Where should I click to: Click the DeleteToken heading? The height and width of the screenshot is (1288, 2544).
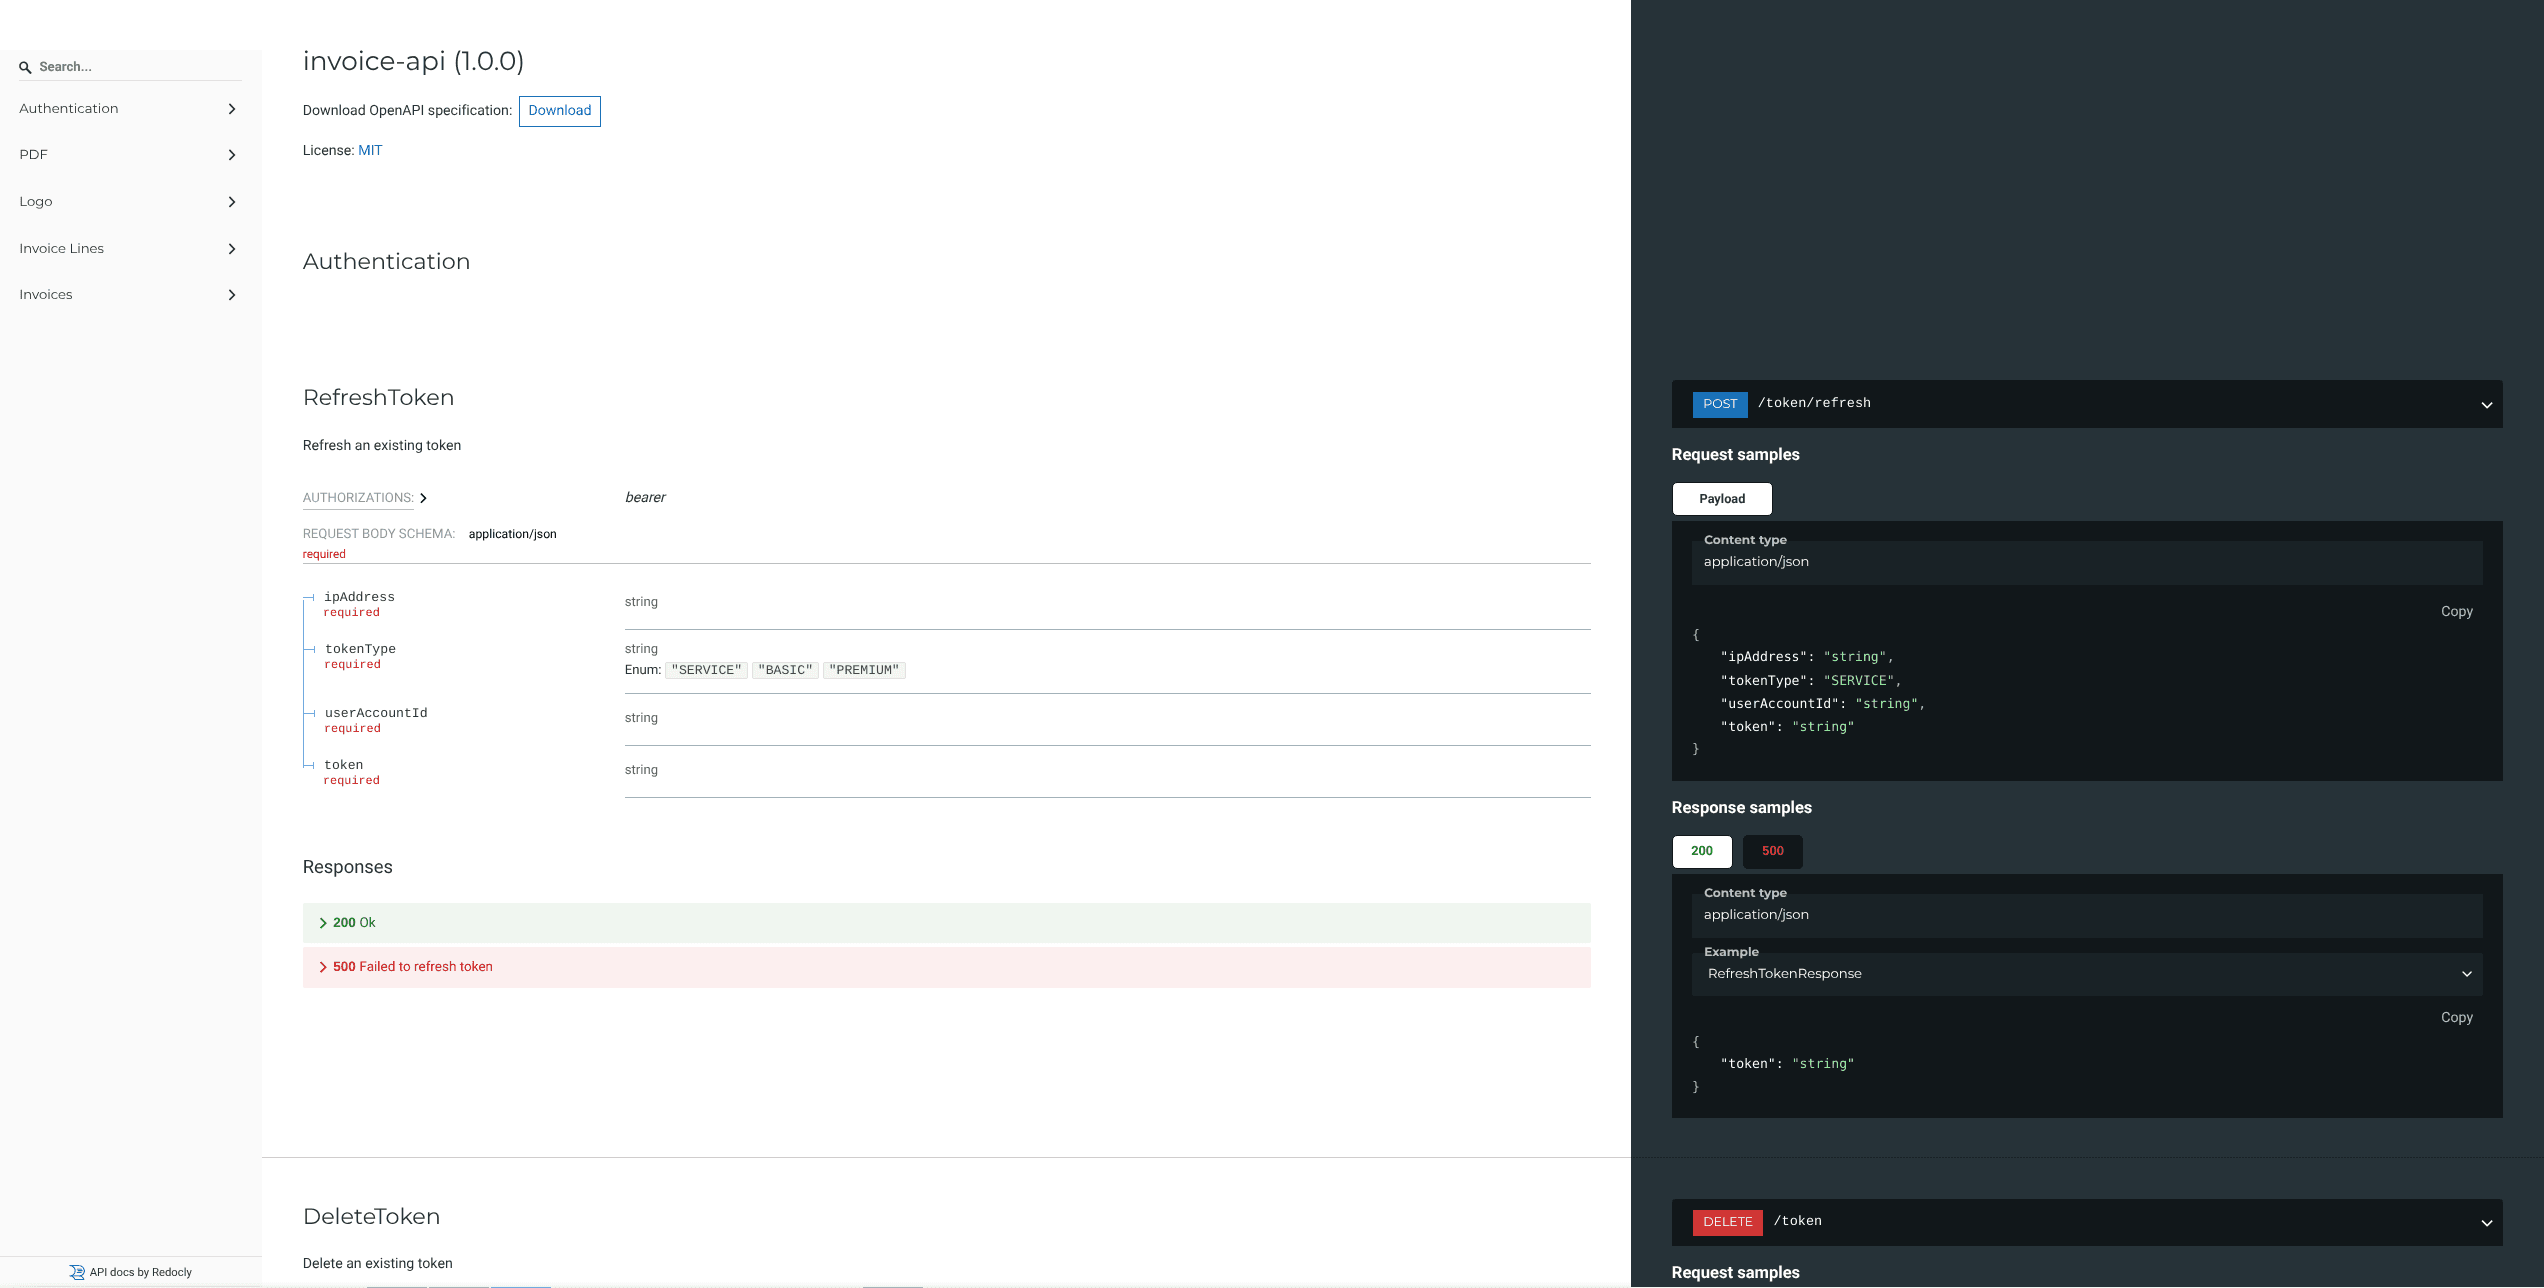(x=371, y=1217)
